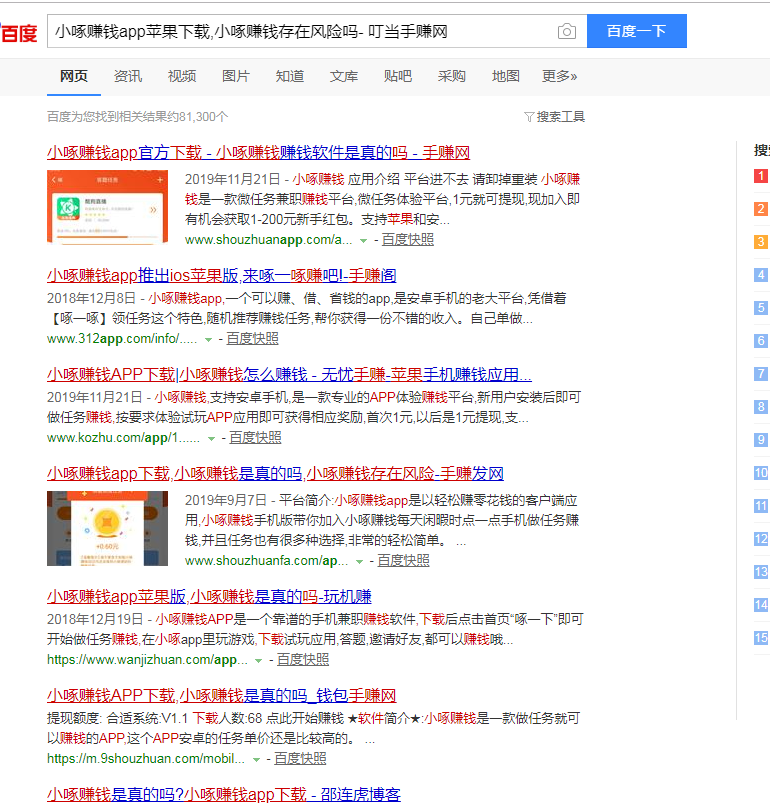Screen dimensions: 770x807
Task: Click the https://m.9shouzhuan.com URL
Action: 146,759
